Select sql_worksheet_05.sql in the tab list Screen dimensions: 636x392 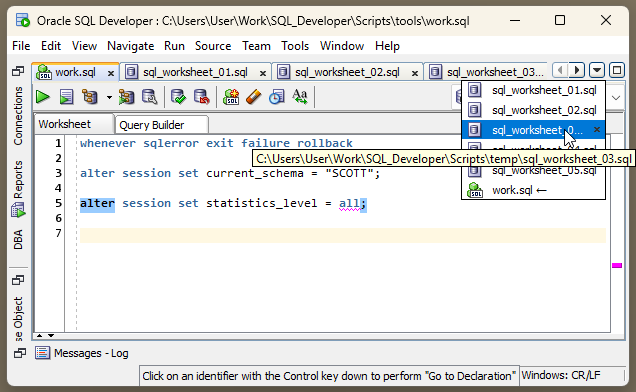(x=533, y=171)
